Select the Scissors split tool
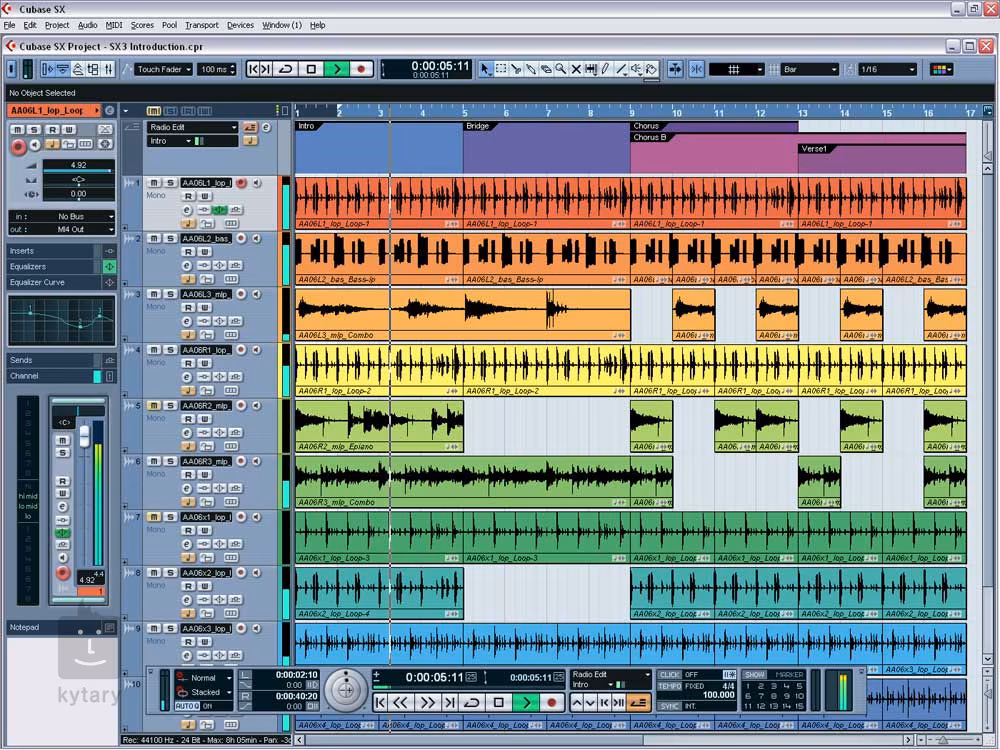 click(516, 69)
